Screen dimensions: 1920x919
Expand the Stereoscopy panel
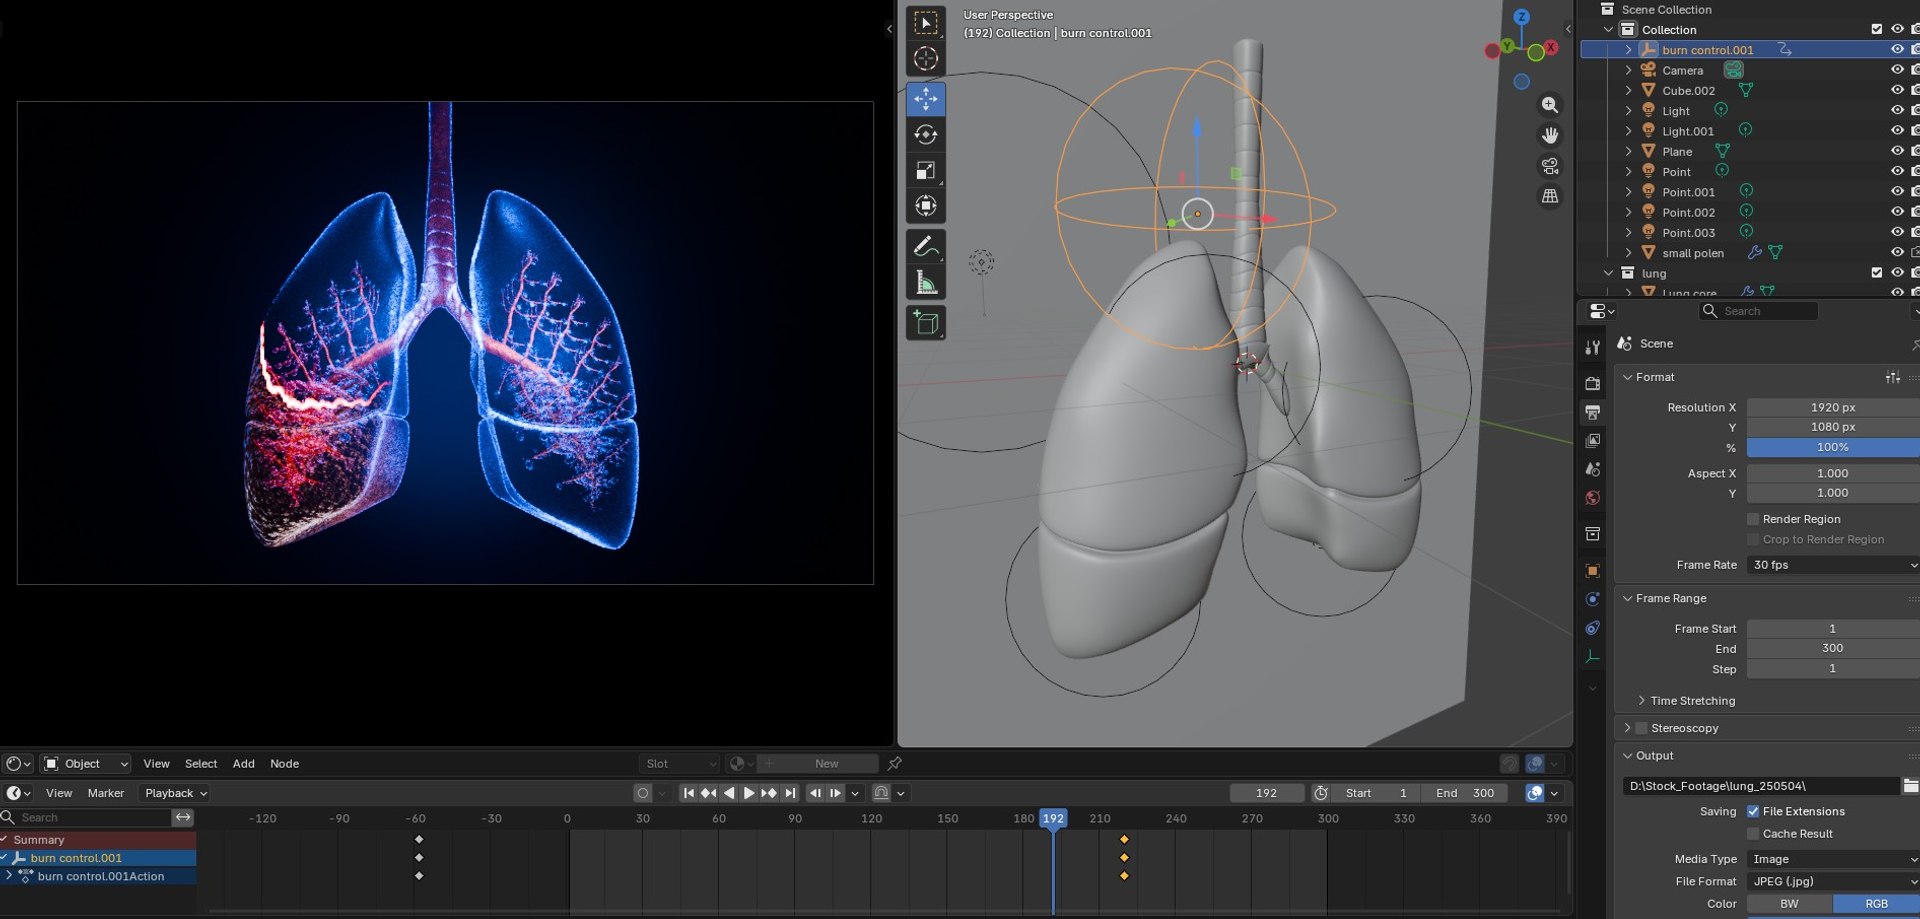(1628, 728)
